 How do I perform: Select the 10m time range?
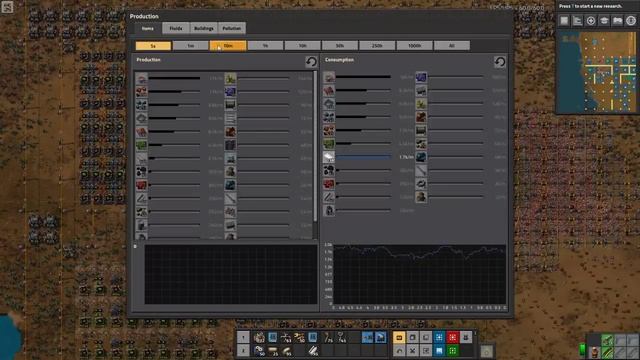pyautogui.click(x=228, y=46)
